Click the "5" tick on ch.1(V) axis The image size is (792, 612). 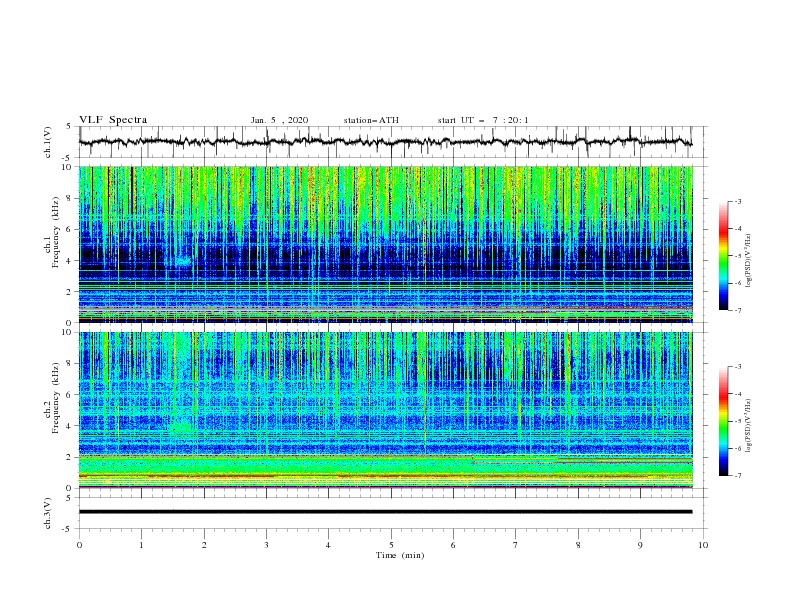tap(71, 126)
